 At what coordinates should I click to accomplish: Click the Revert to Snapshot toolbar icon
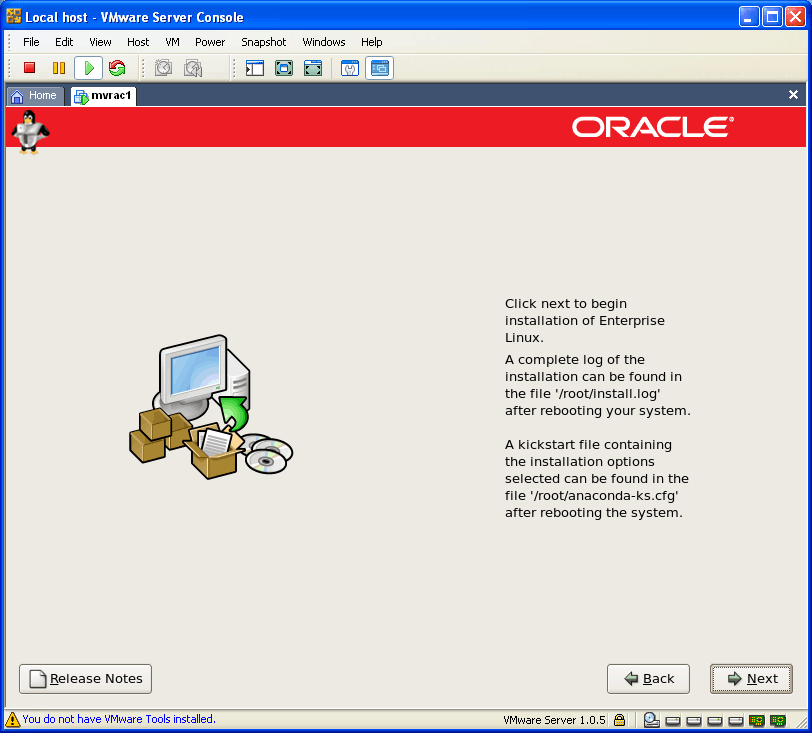[193, 68]
